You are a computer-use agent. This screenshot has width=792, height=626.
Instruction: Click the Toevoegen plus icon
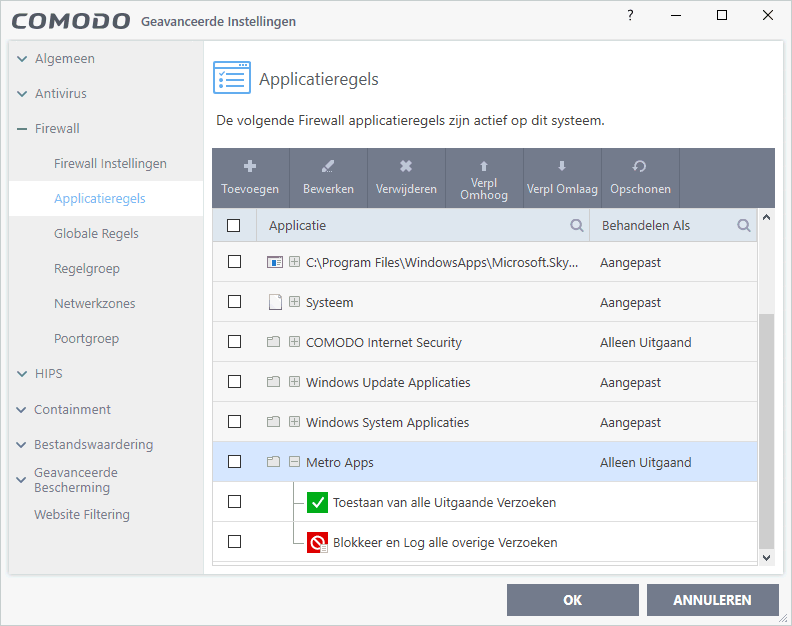click(250, 166)
